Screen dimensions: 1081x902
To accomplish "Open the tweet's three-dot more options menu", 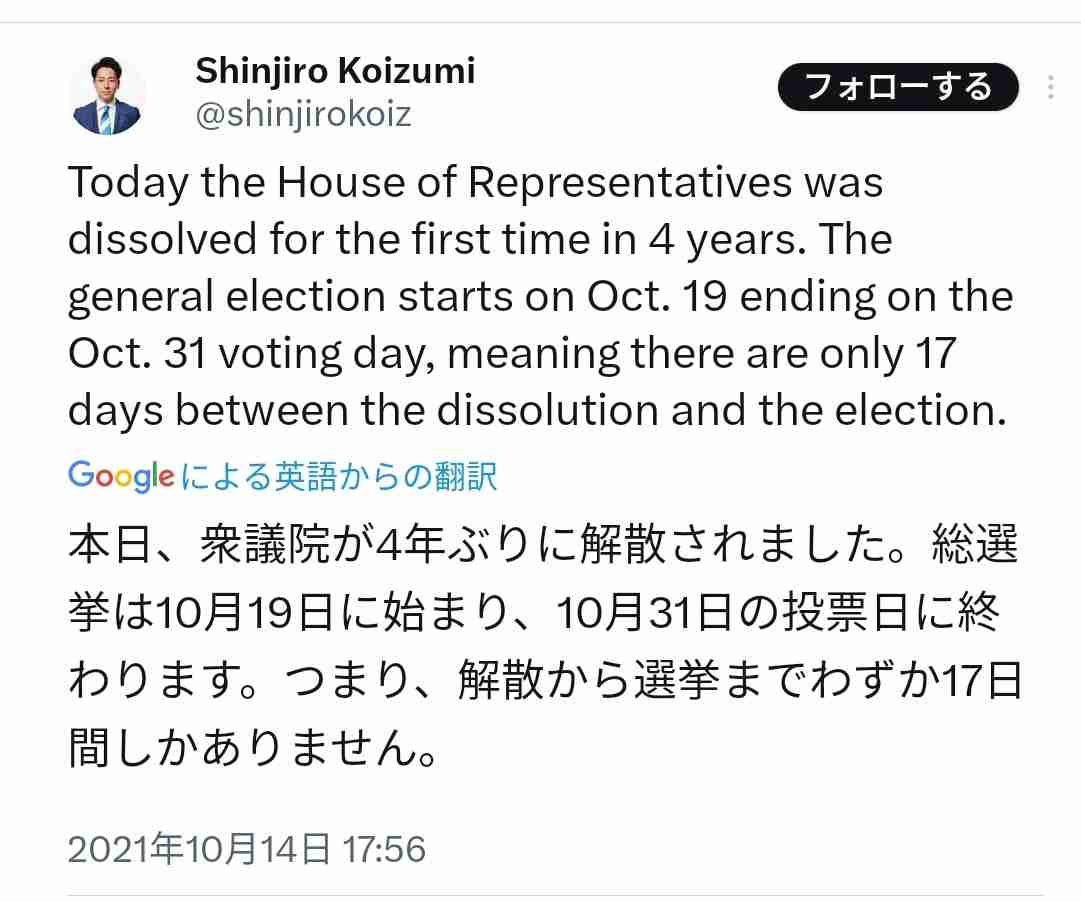I will point(1051,88).
